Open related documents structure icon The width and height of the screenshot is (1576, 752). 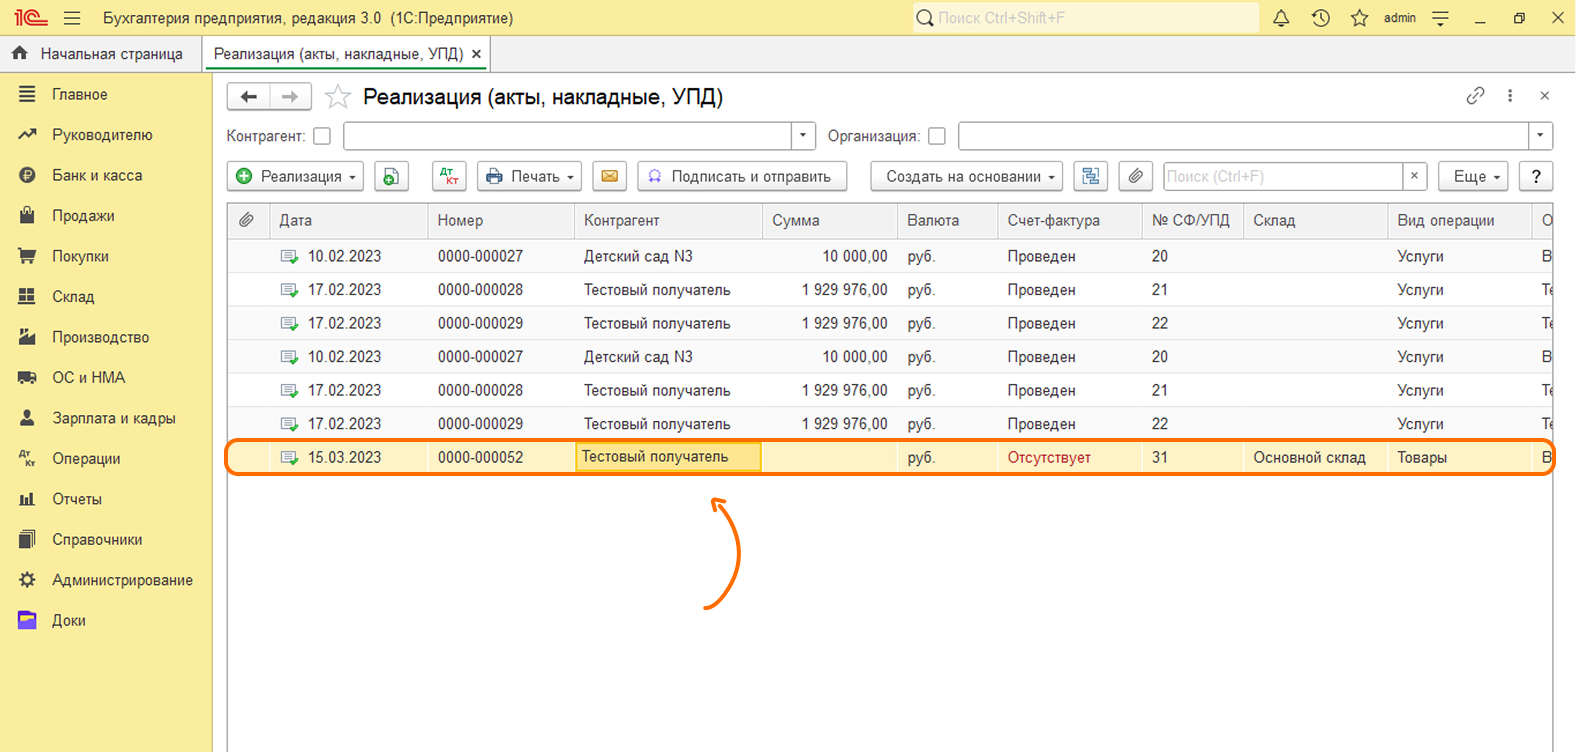tap(1090, 176)
